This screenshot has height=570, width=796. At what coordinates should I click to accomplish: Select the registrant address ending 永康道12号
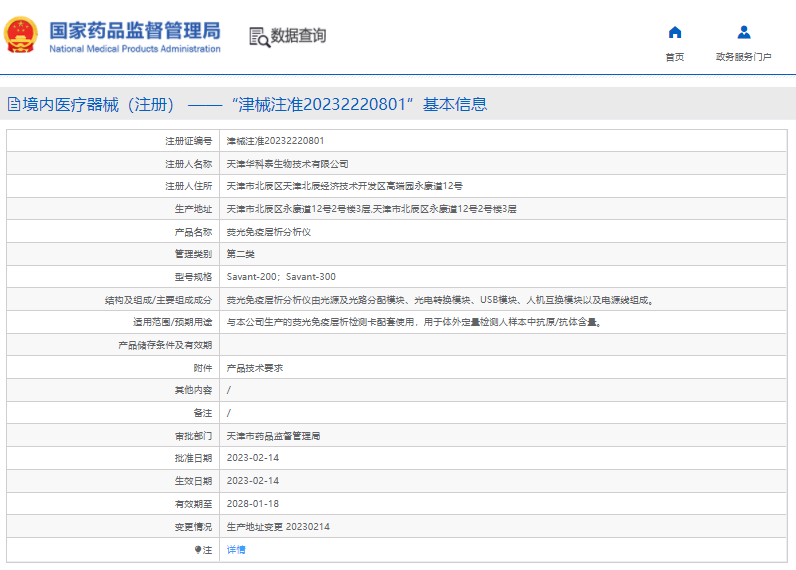coord(345,186)
